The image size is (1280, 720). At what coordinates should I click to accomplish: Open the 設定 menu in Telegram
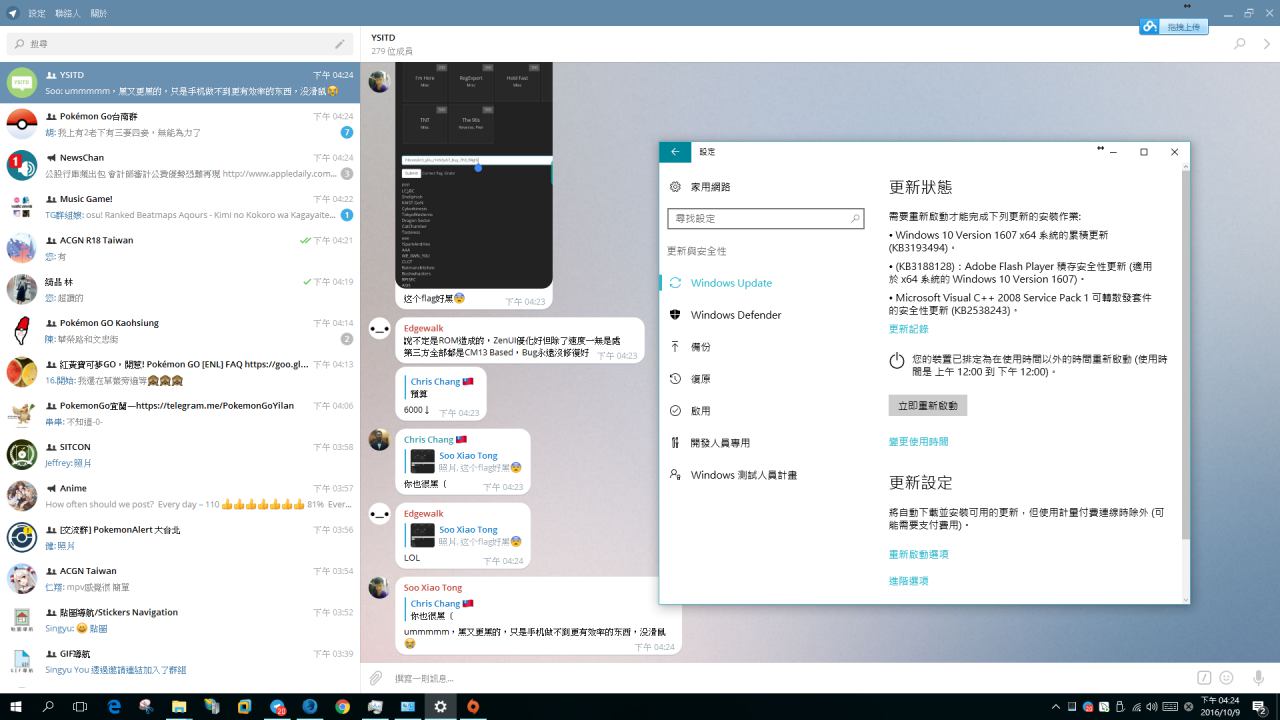[x=37, y=13]
